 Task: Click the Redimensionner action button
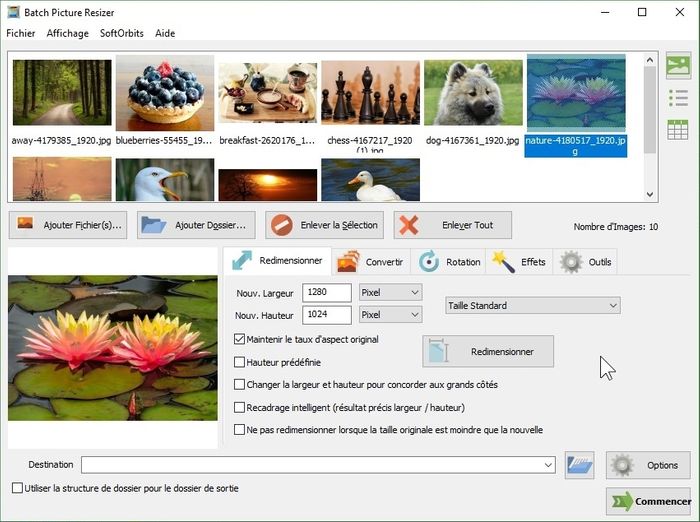point(488,352)
